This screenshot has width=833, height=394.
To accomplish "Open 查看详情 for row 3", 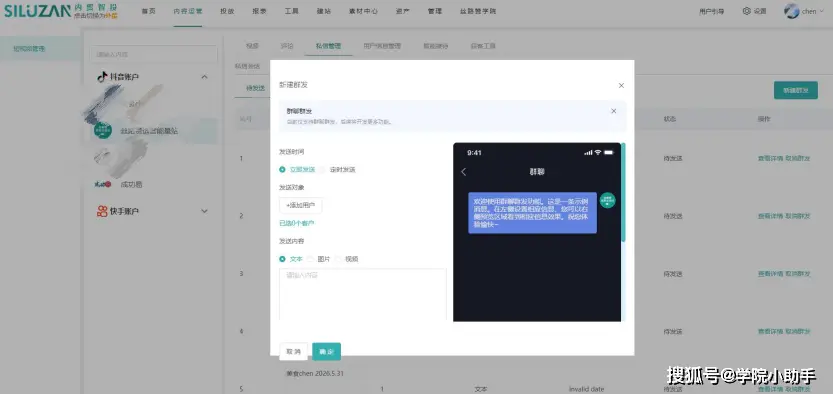I will 770,274.
